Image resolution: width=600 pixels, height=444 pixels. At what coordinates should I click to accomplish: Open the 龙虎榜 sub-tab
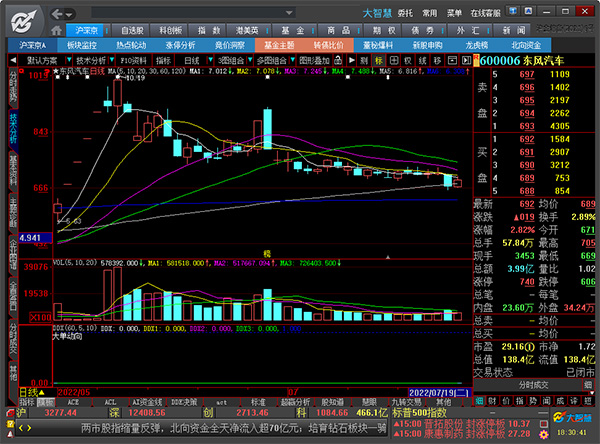[477, 45]
